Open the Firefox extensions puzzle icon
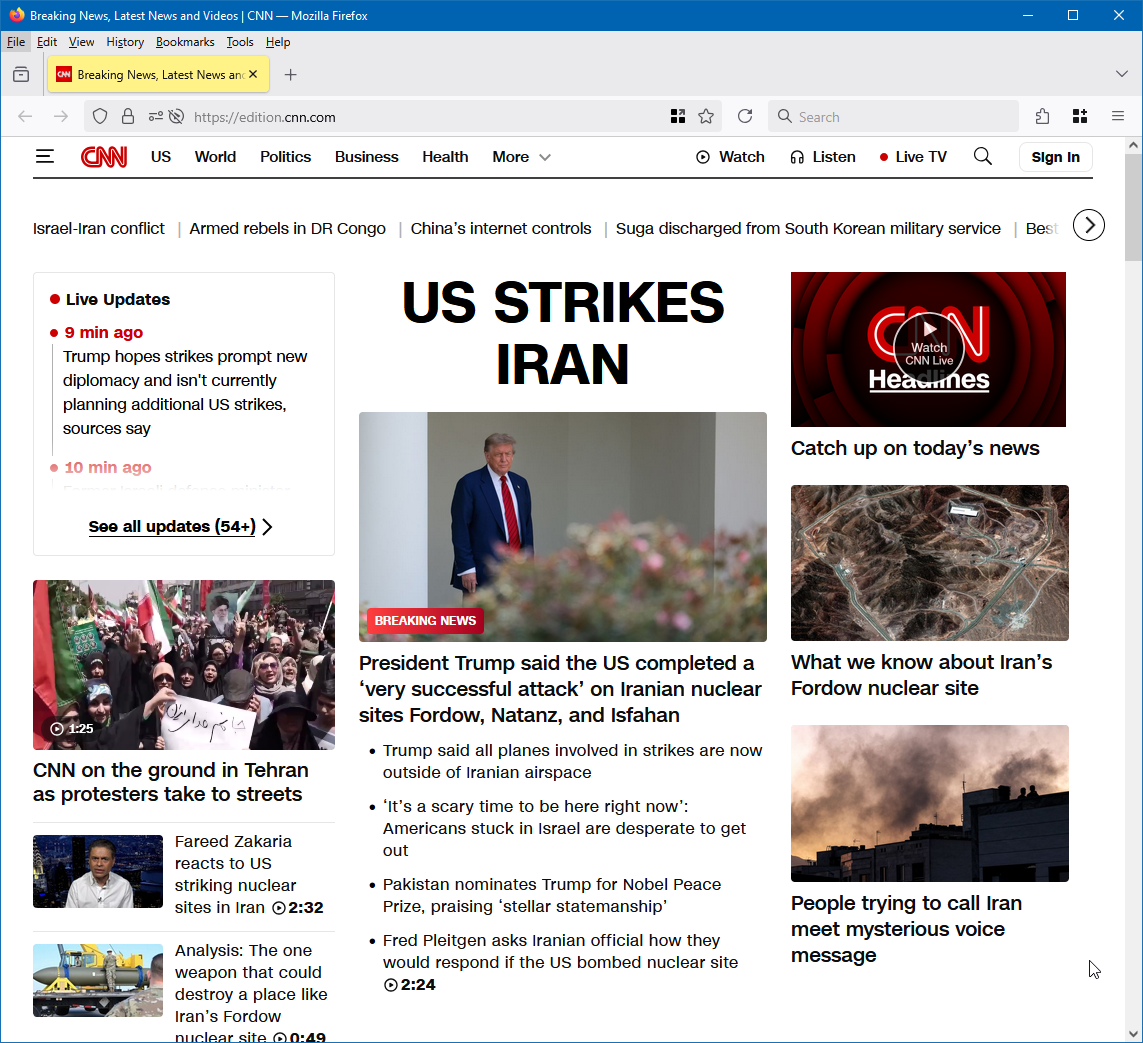The image size is (1143, 1043). pyautogui.click(x=1042, y=117)
